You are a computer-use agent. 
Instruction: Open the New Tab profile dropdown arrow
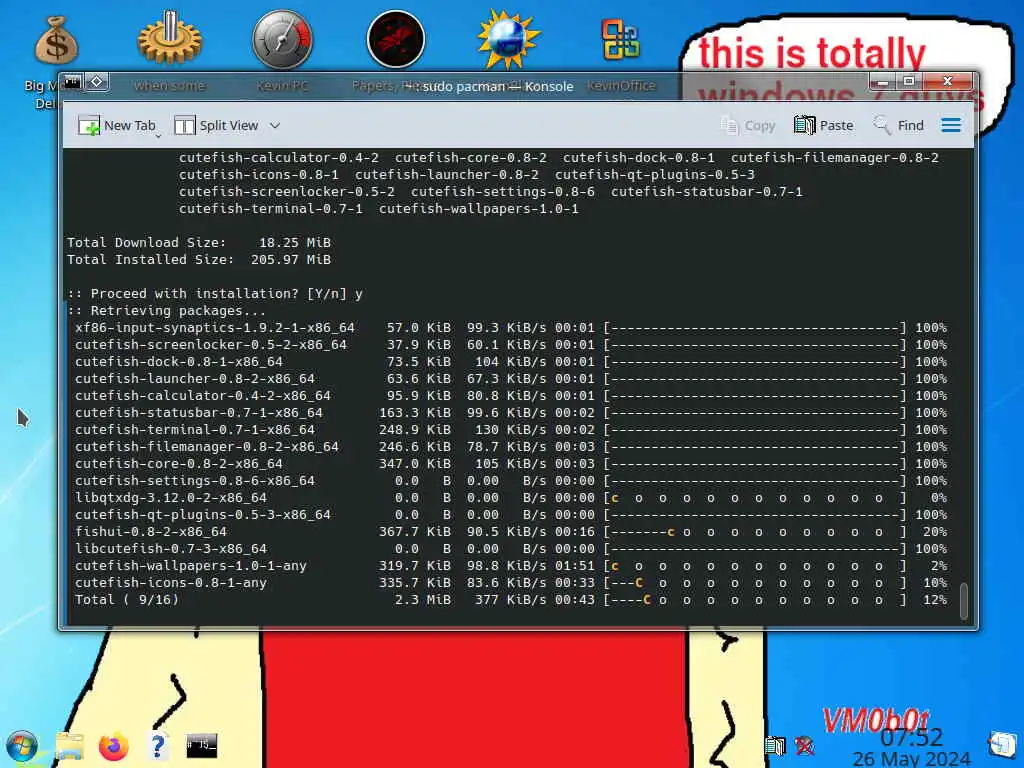tap(158, 136)
